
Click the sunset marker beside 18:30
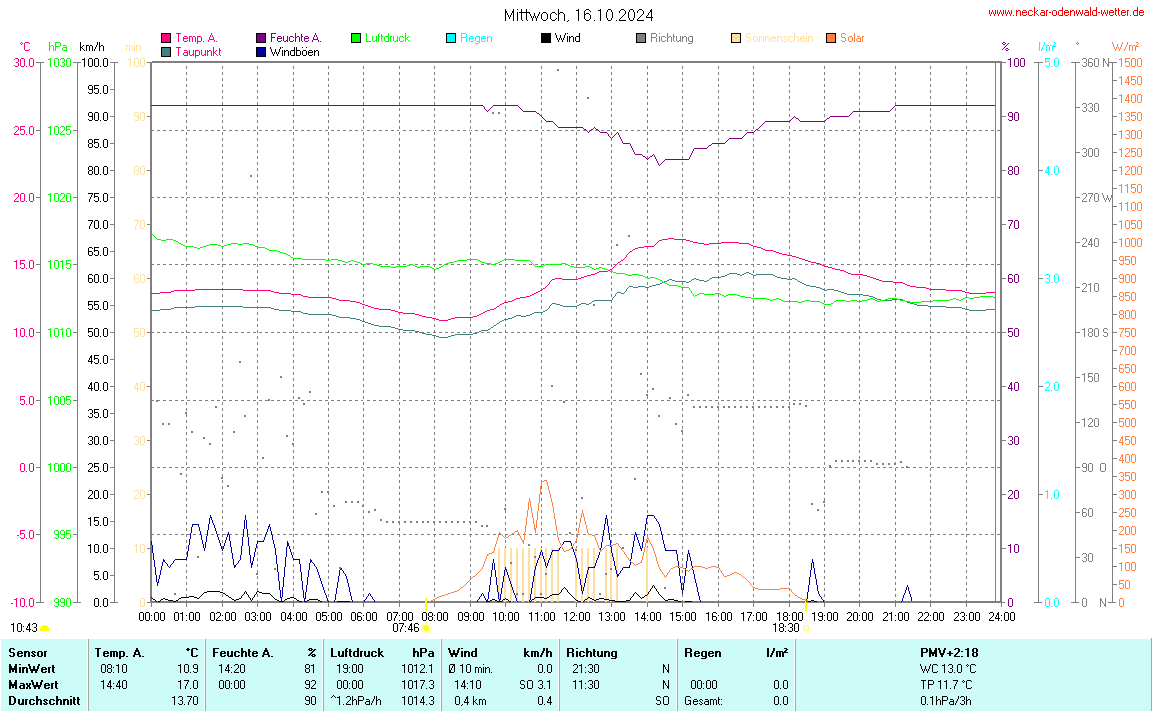(807, 628)
